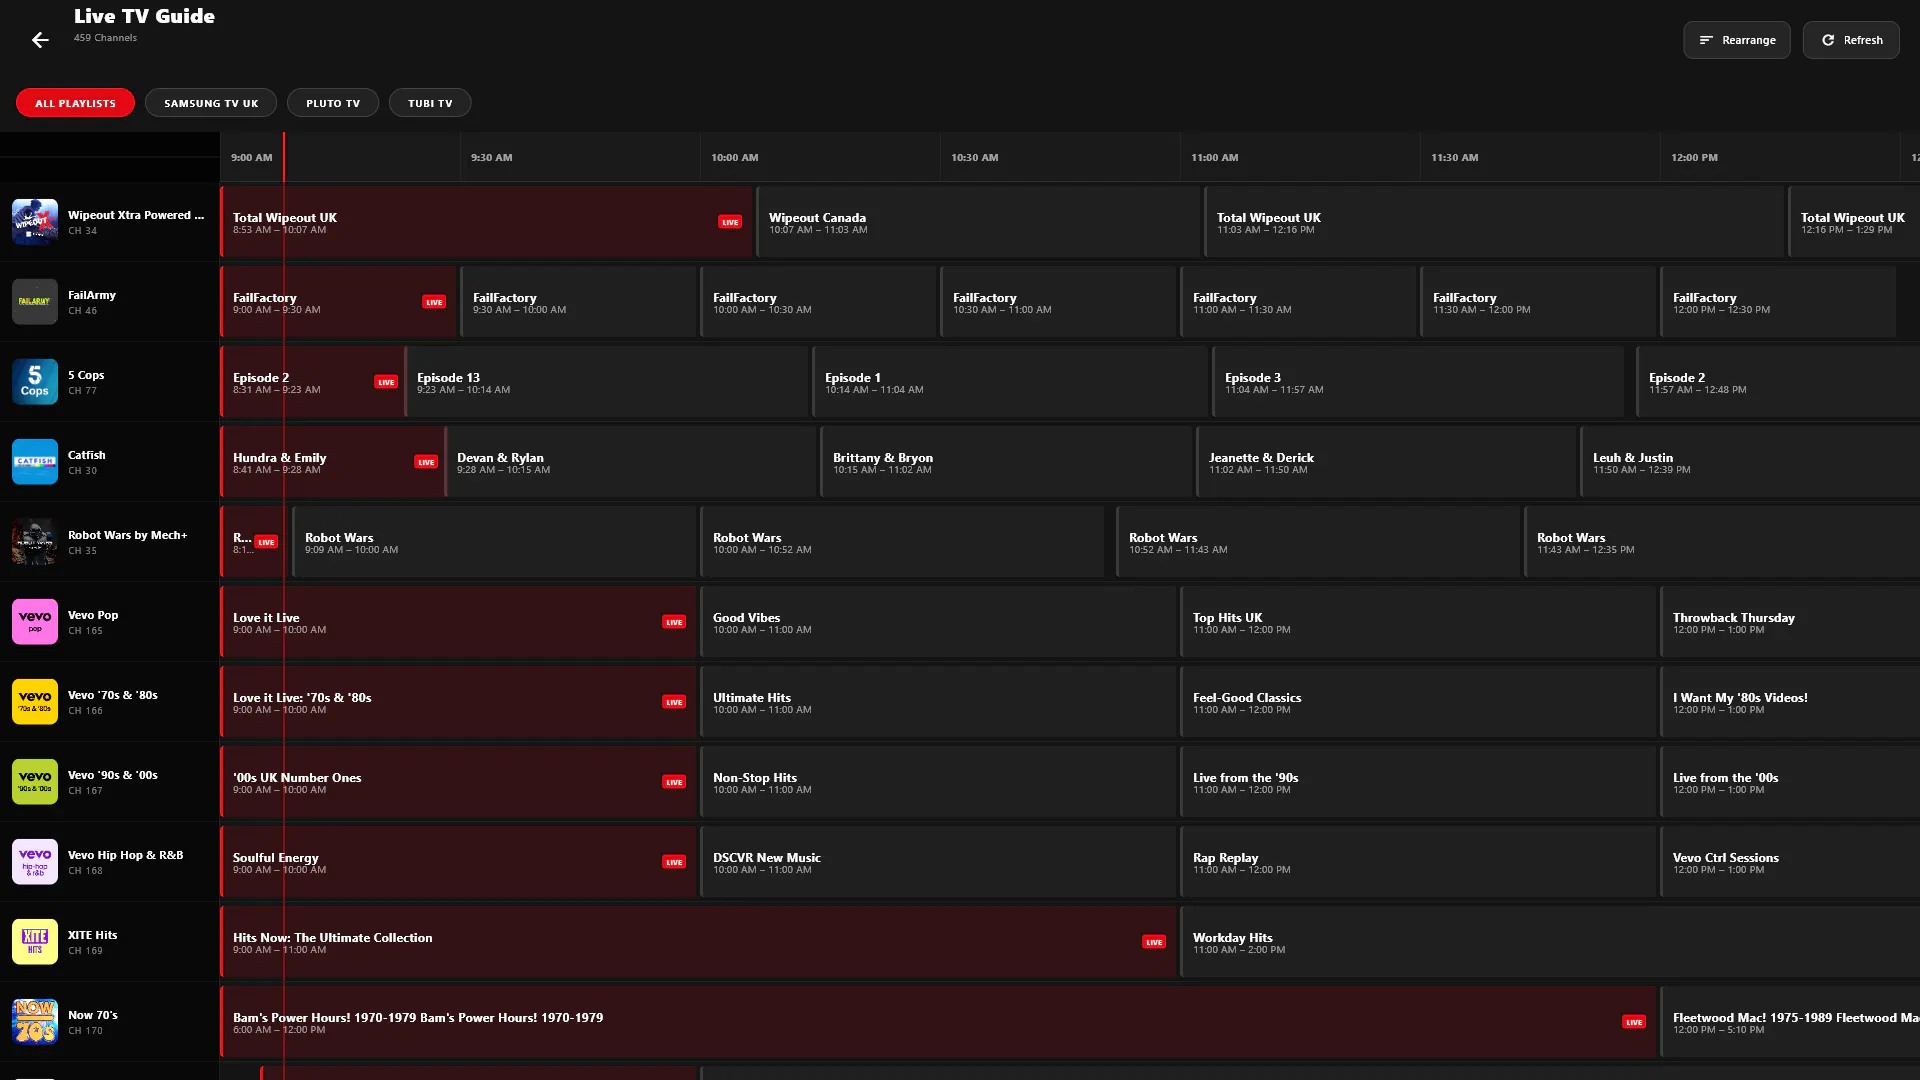This screenshot has height=1080, width=1920.
Task: Select Top Hits UK program
Action: click(x=1418, y=622)
